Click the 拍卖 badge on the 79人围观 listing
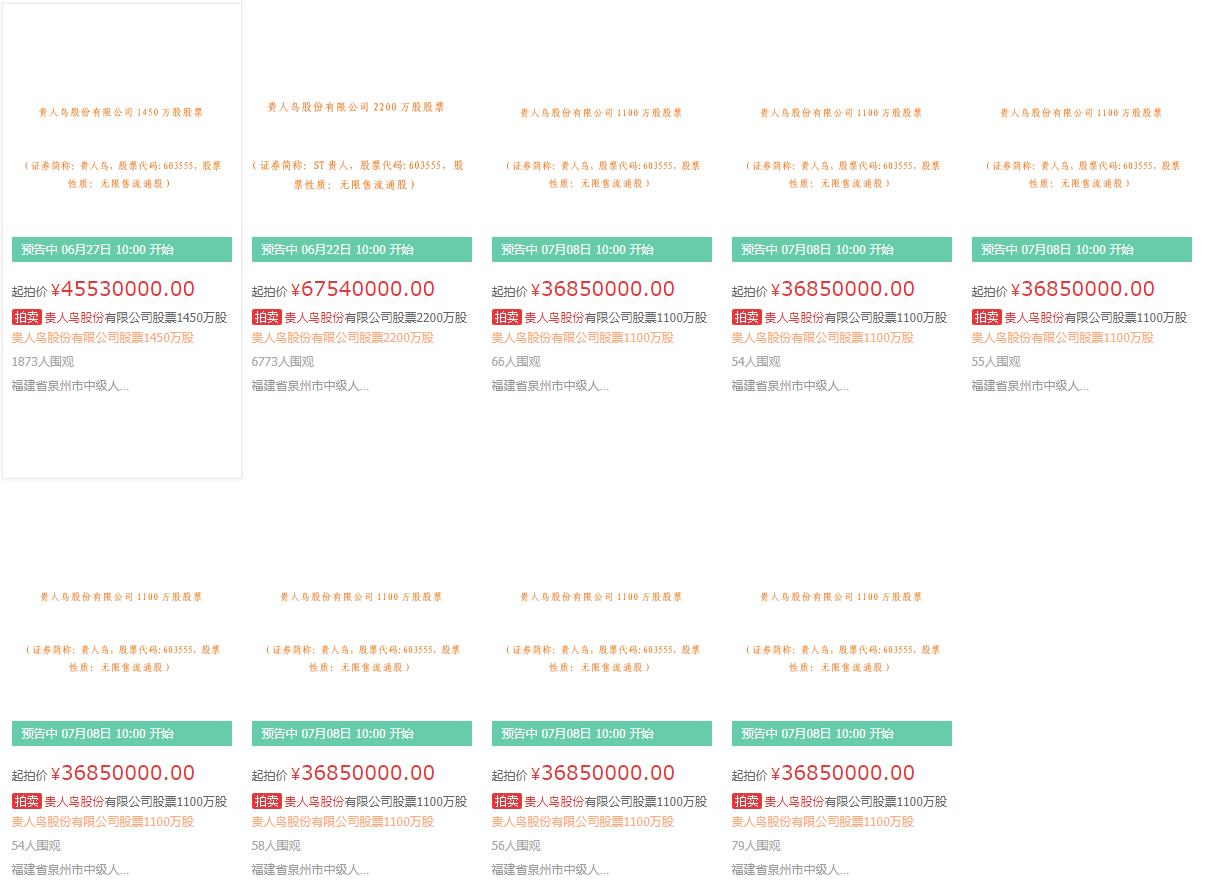This screenshot has height=891, width=1221. (x=747, y=801)
